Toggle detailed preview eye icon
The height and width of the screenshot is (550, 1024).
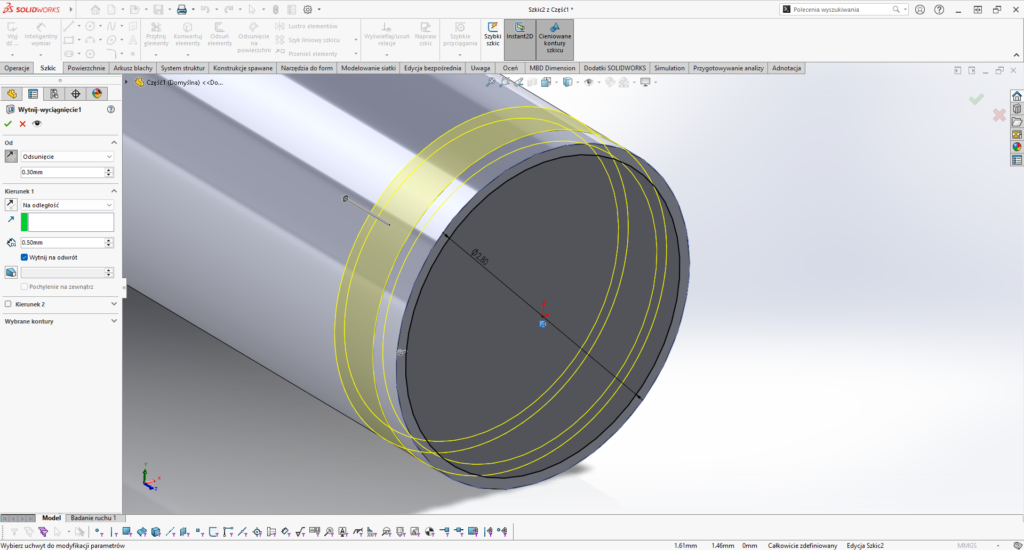coord(37,124)
